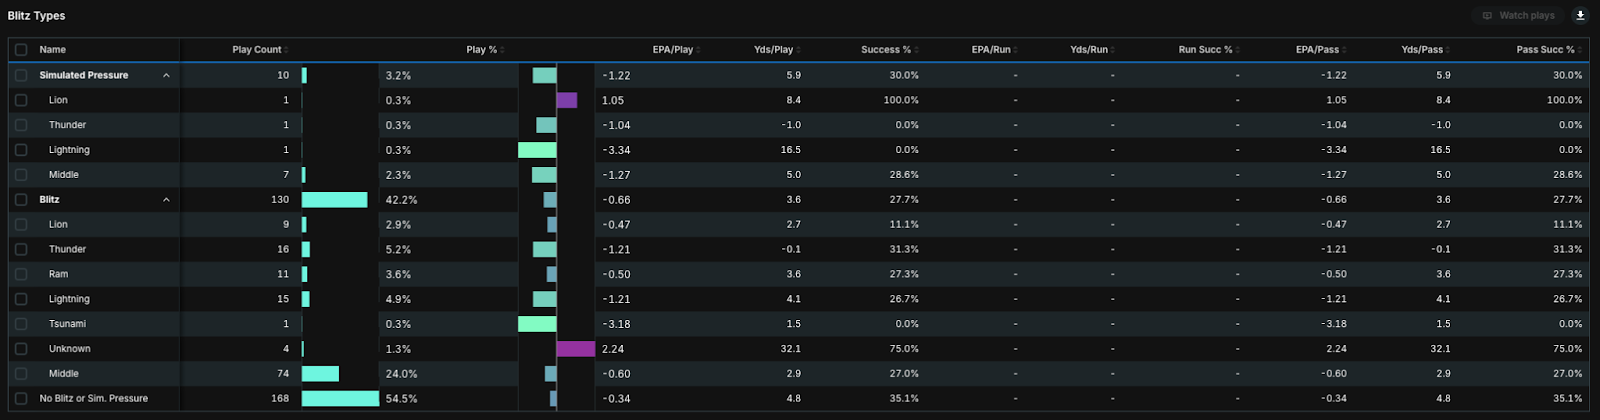Select the No Blitz or Sim. Pressure checkbox
The image size is (1600, 420).
point(21,398)
